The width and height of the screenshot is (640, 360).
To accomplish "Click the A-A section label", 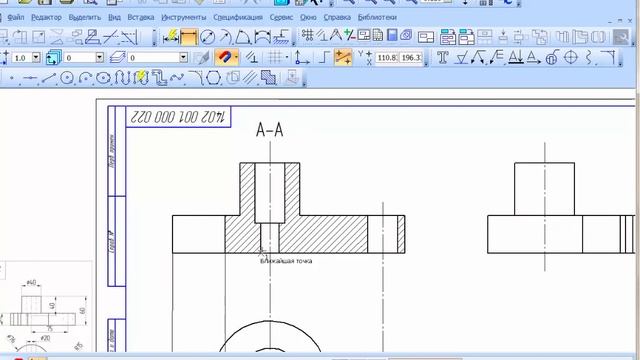I will click(269, 130).
